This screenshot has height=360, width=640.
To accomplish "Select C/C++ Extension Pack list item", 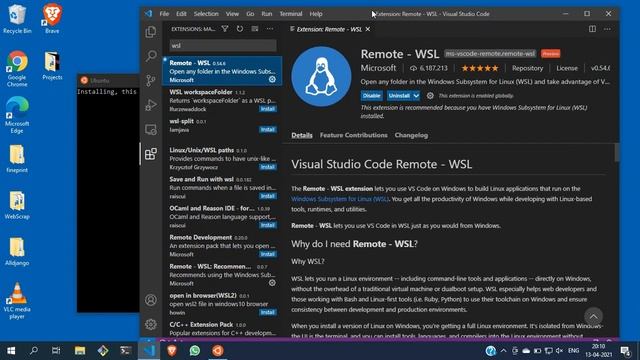I will [x=222, y=329].
